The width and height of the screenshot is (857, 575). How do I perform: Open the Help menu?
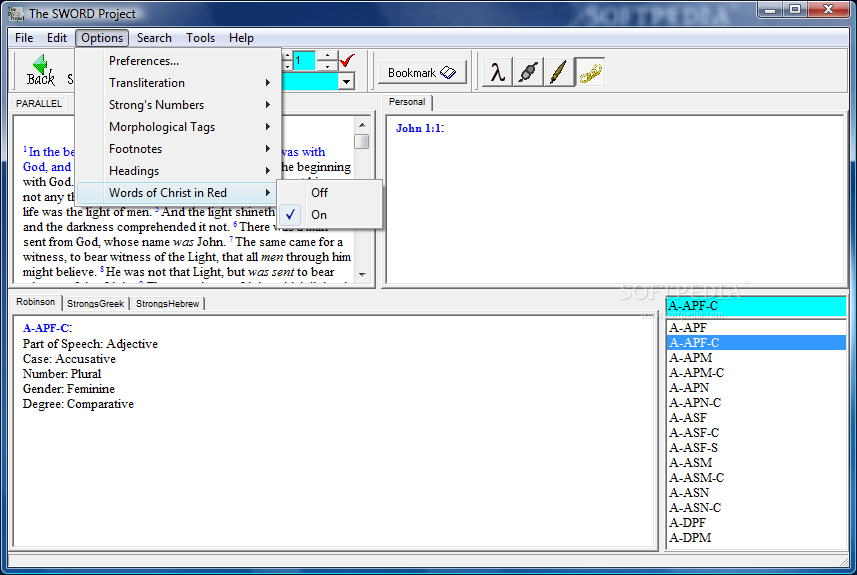pyautogui.click(x=241, y=38)
